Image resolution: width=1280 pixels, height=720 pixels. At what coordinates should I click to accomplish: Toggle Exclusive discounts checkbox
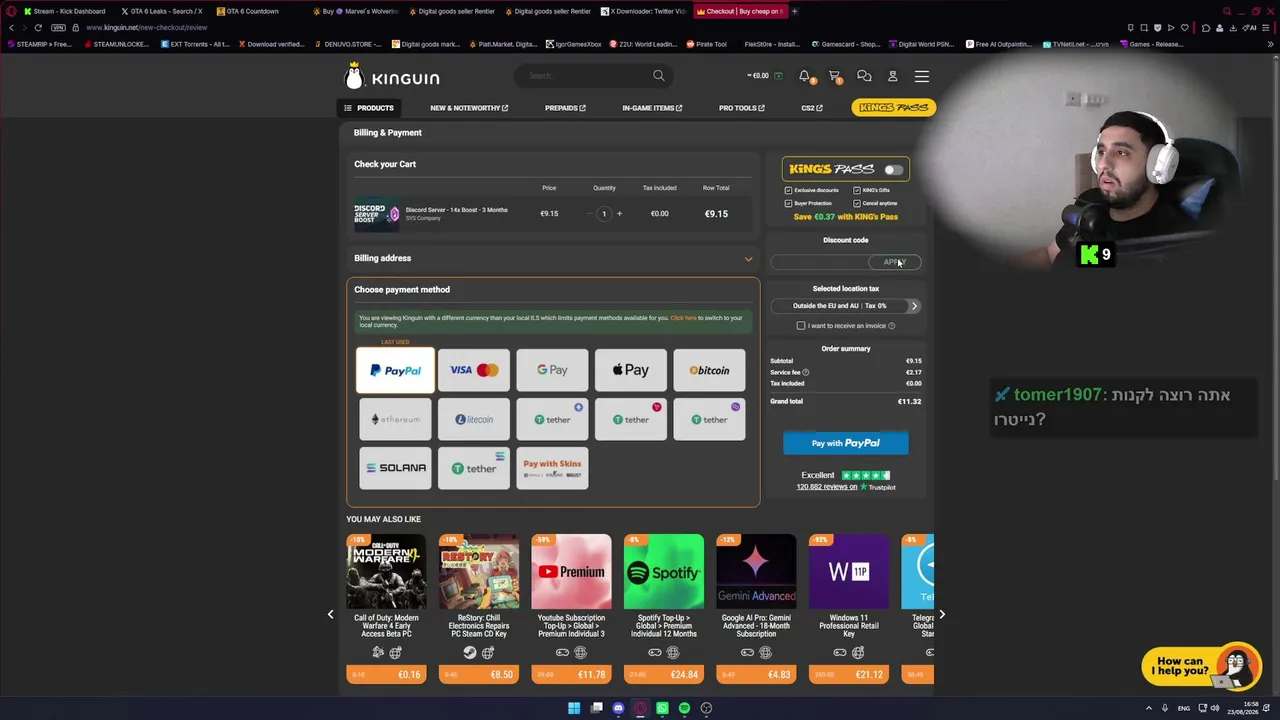coord(788,190)
